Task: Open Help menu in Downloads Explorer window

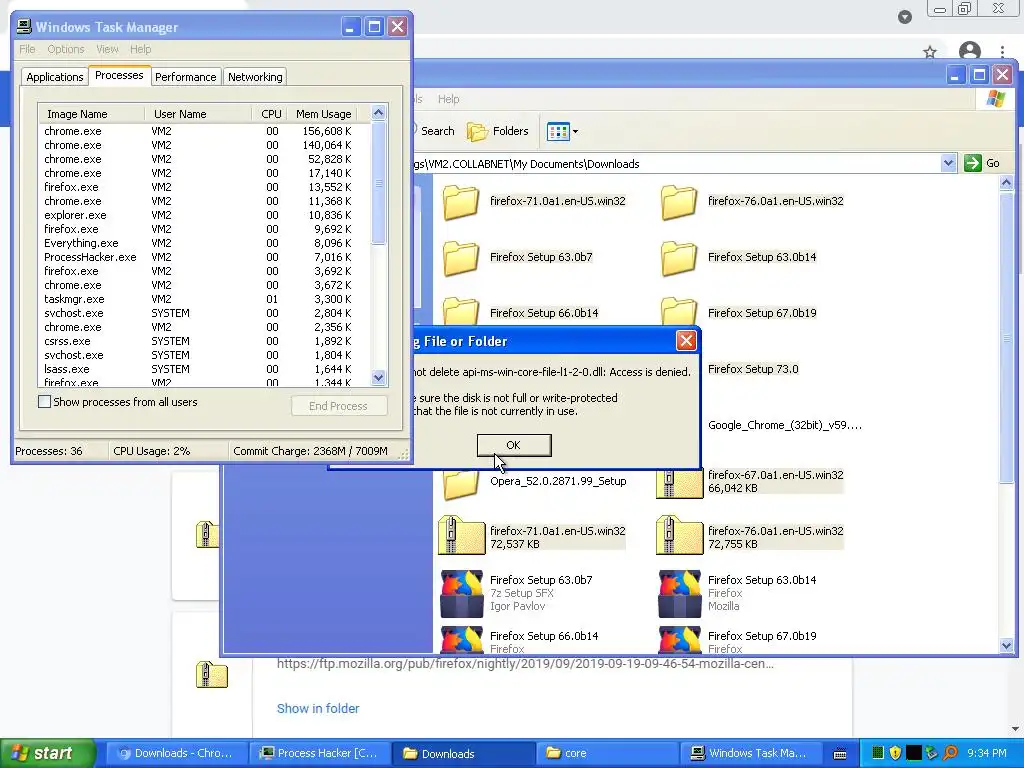Action: point(448,99)
